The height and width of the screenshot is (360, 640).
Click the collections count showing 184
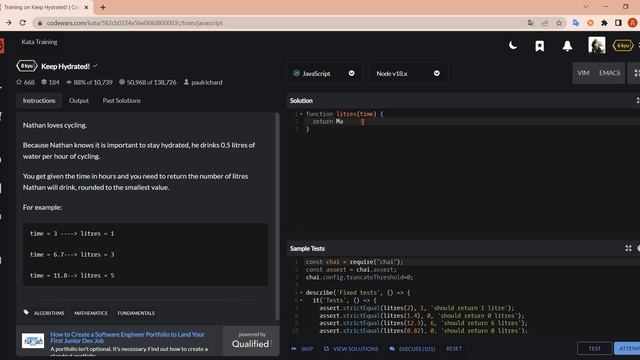(x=50, y=82)
